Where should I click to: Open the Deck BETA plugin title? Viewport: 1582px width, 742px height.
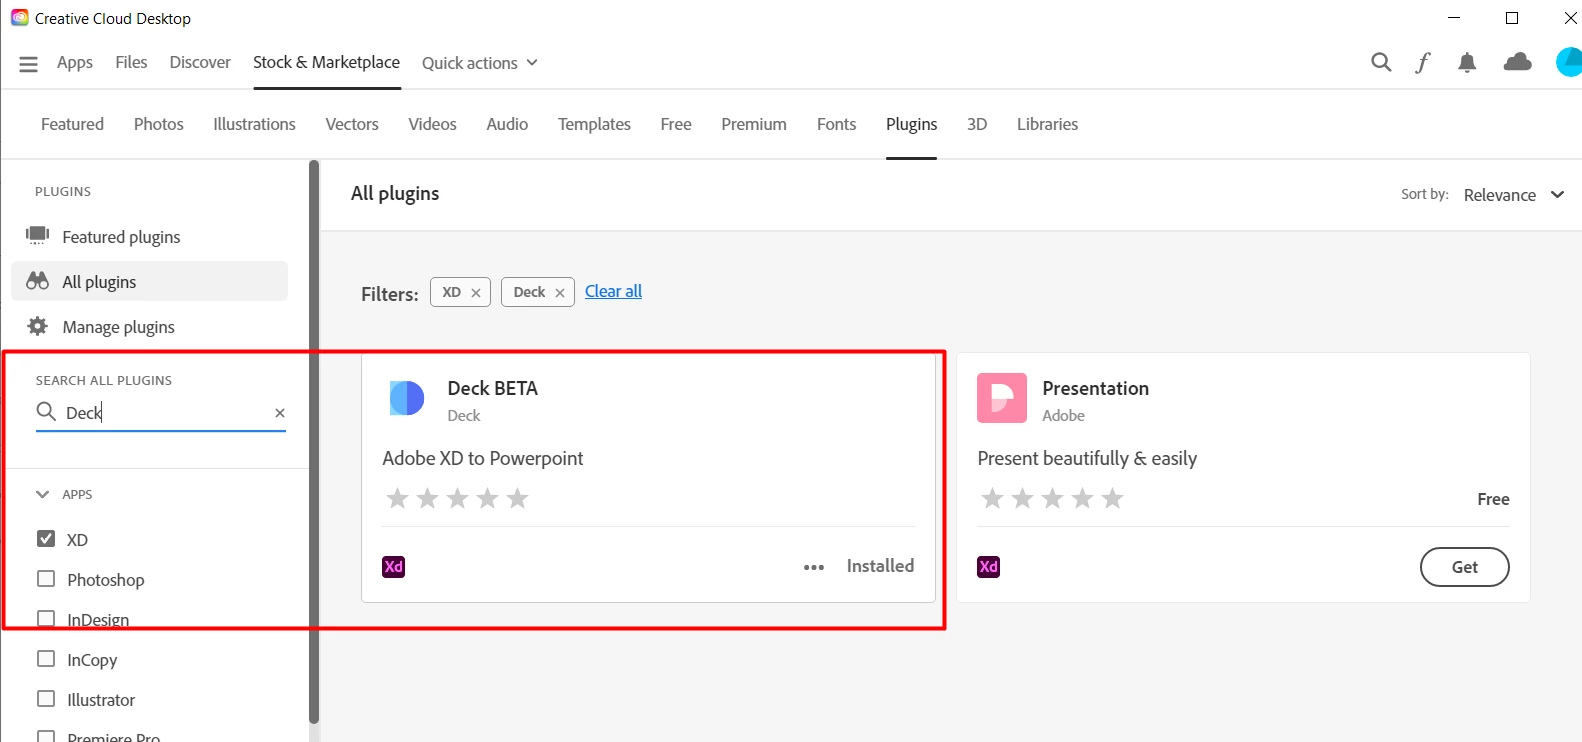(492, 388)
